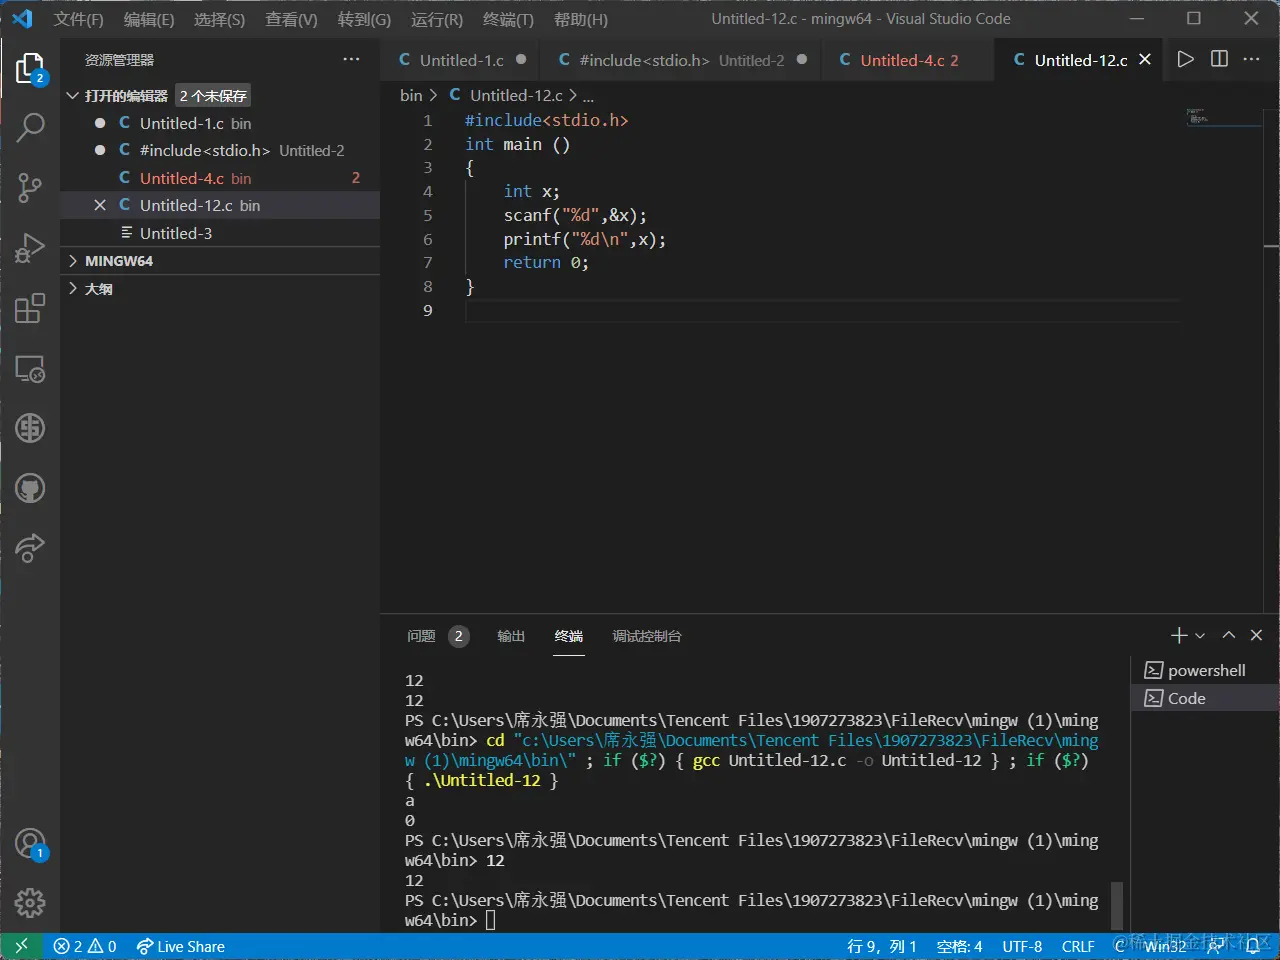Switch to the 问题 panel tab
The image size is (1280, 960).
(x=421, y=636)
